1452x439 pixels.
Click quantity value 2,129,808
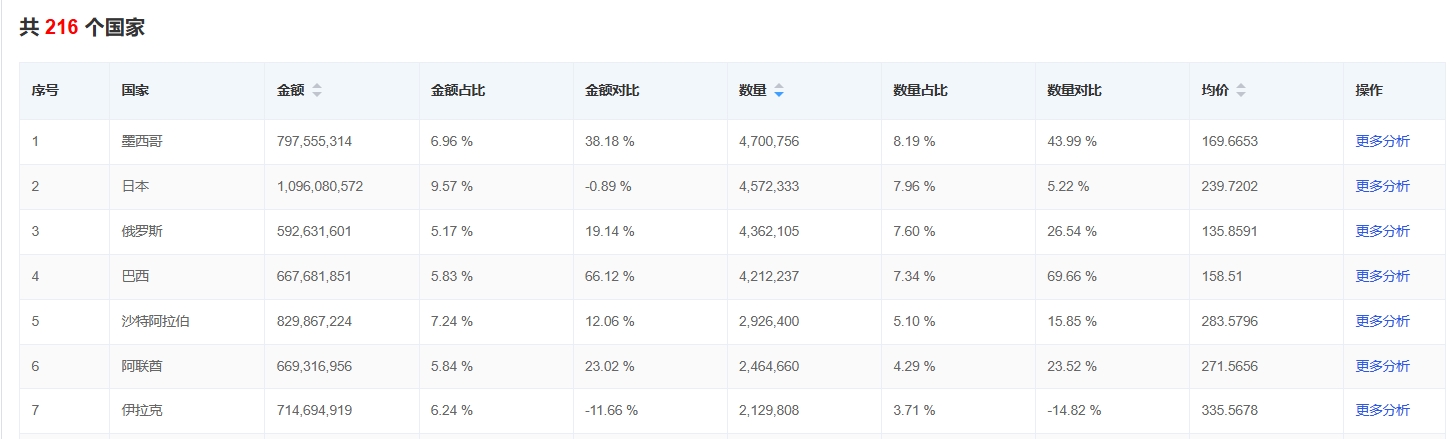tap(769, 410)
